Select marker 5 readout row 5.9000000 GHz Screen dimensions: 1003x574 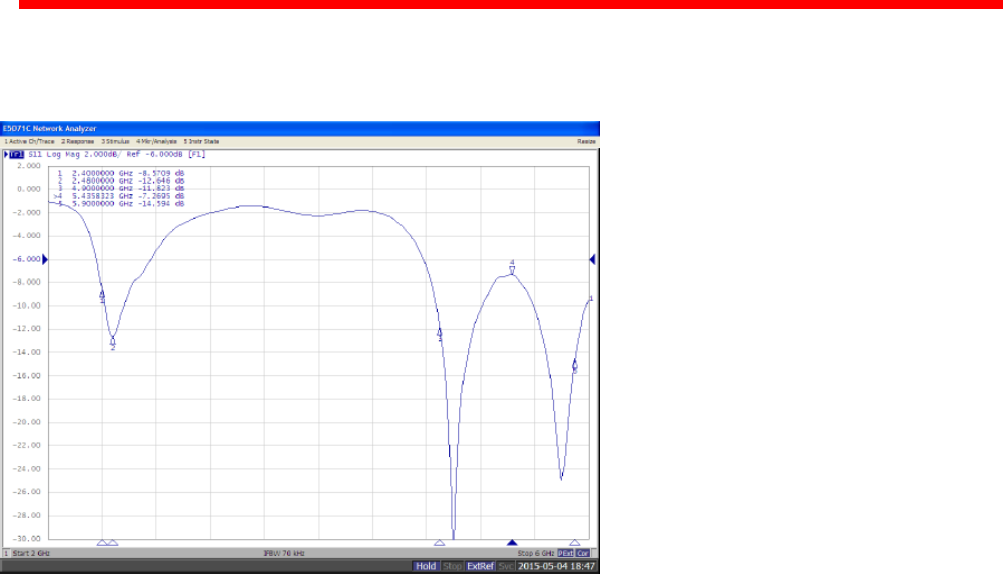(121, 204)
